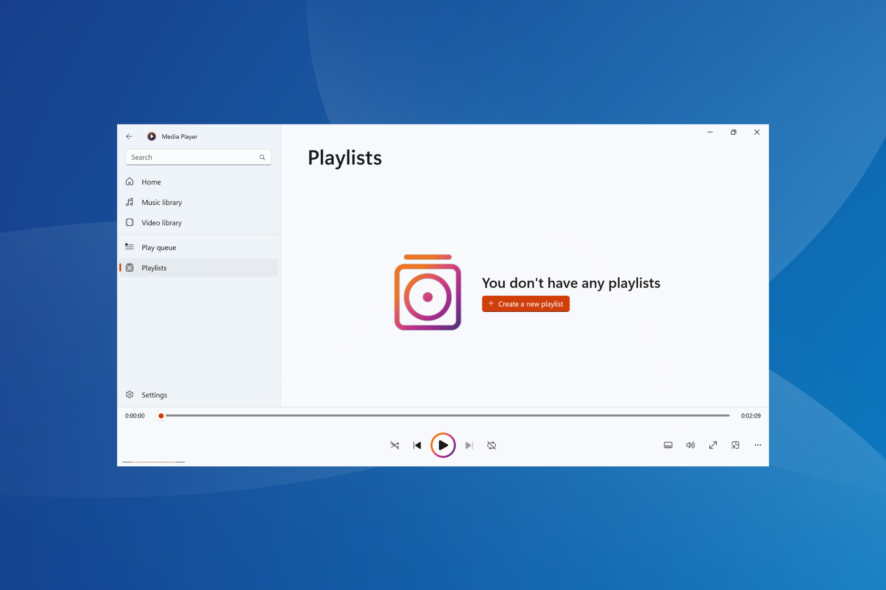Image resolution: width=886 pixels, height=590 pixels.
Task: Open the Video library
Action: (198, 223)
